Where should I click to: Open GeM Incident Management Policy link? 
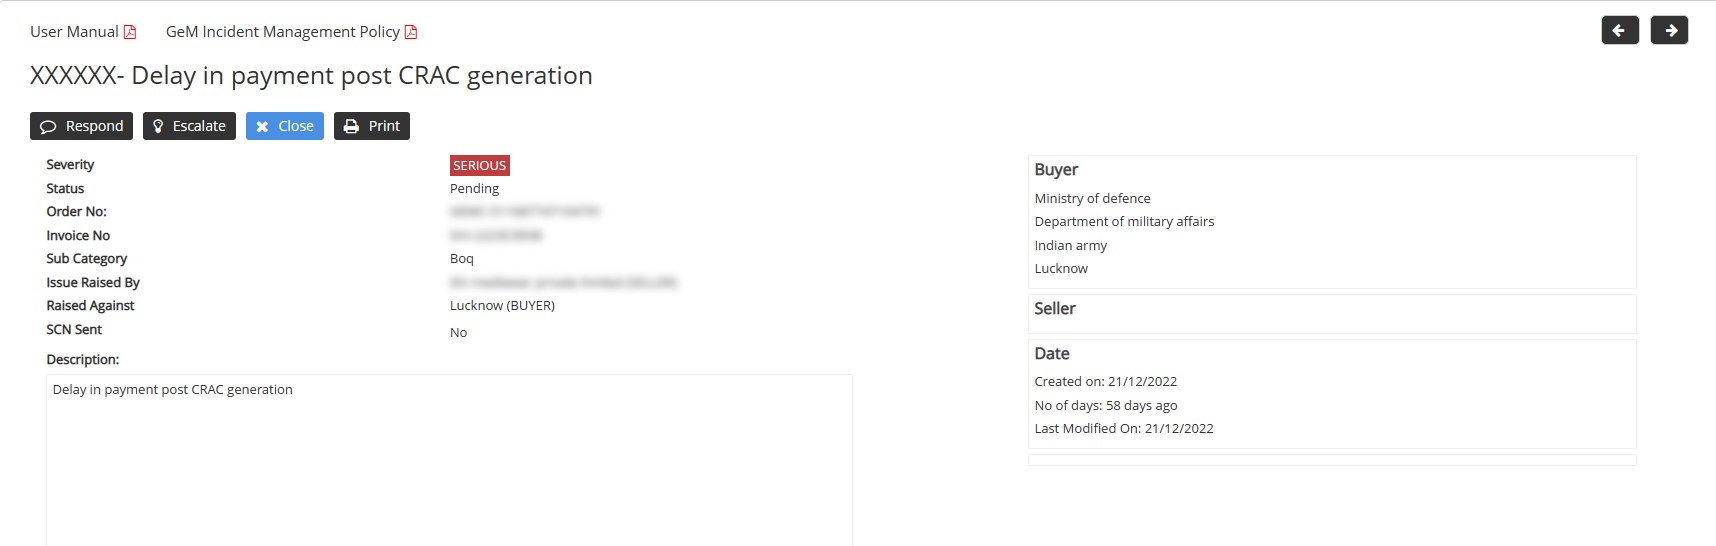click(282, 32)
